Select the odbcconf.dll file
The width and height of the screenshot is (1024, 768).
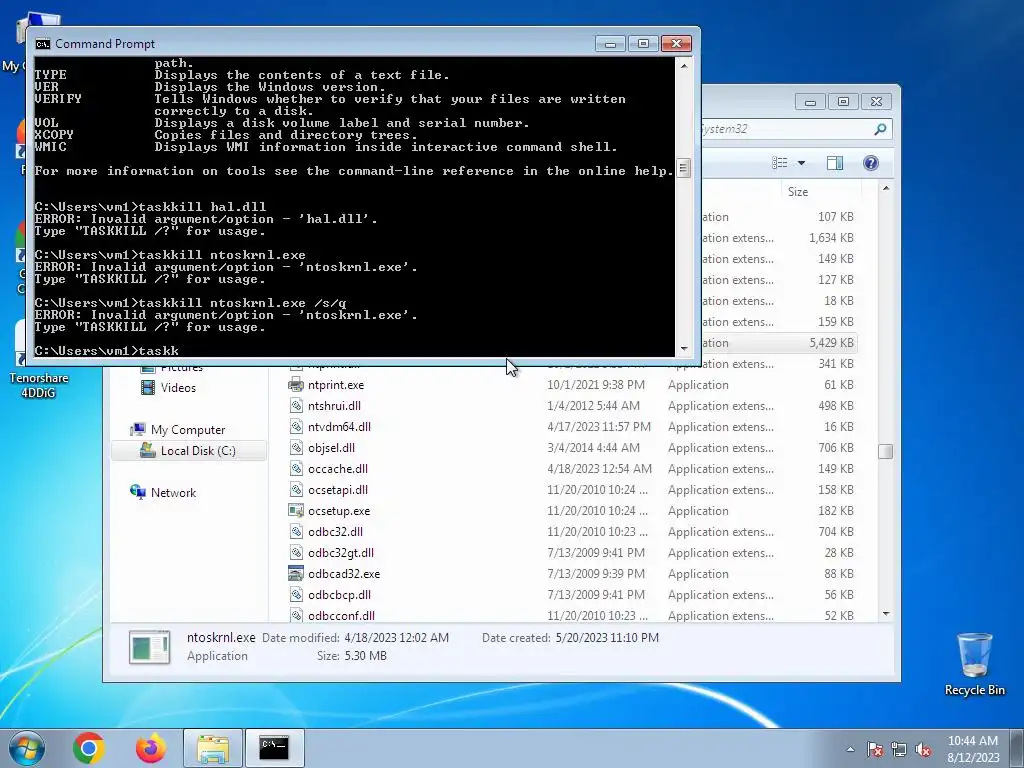click(341, 616)
